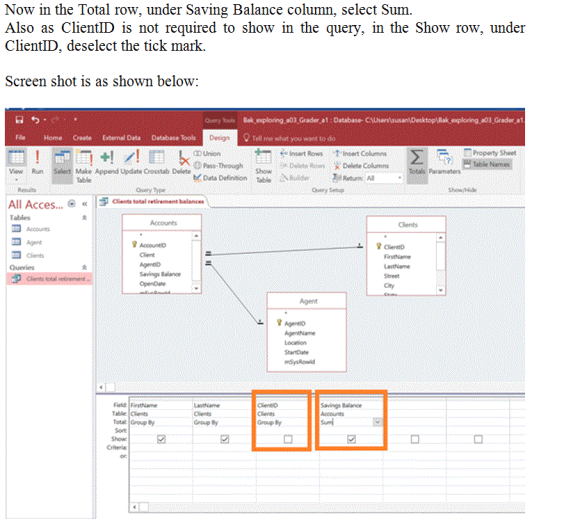Click AgentName field in Agent table box
580x519 pixels.
coord(300,333)
